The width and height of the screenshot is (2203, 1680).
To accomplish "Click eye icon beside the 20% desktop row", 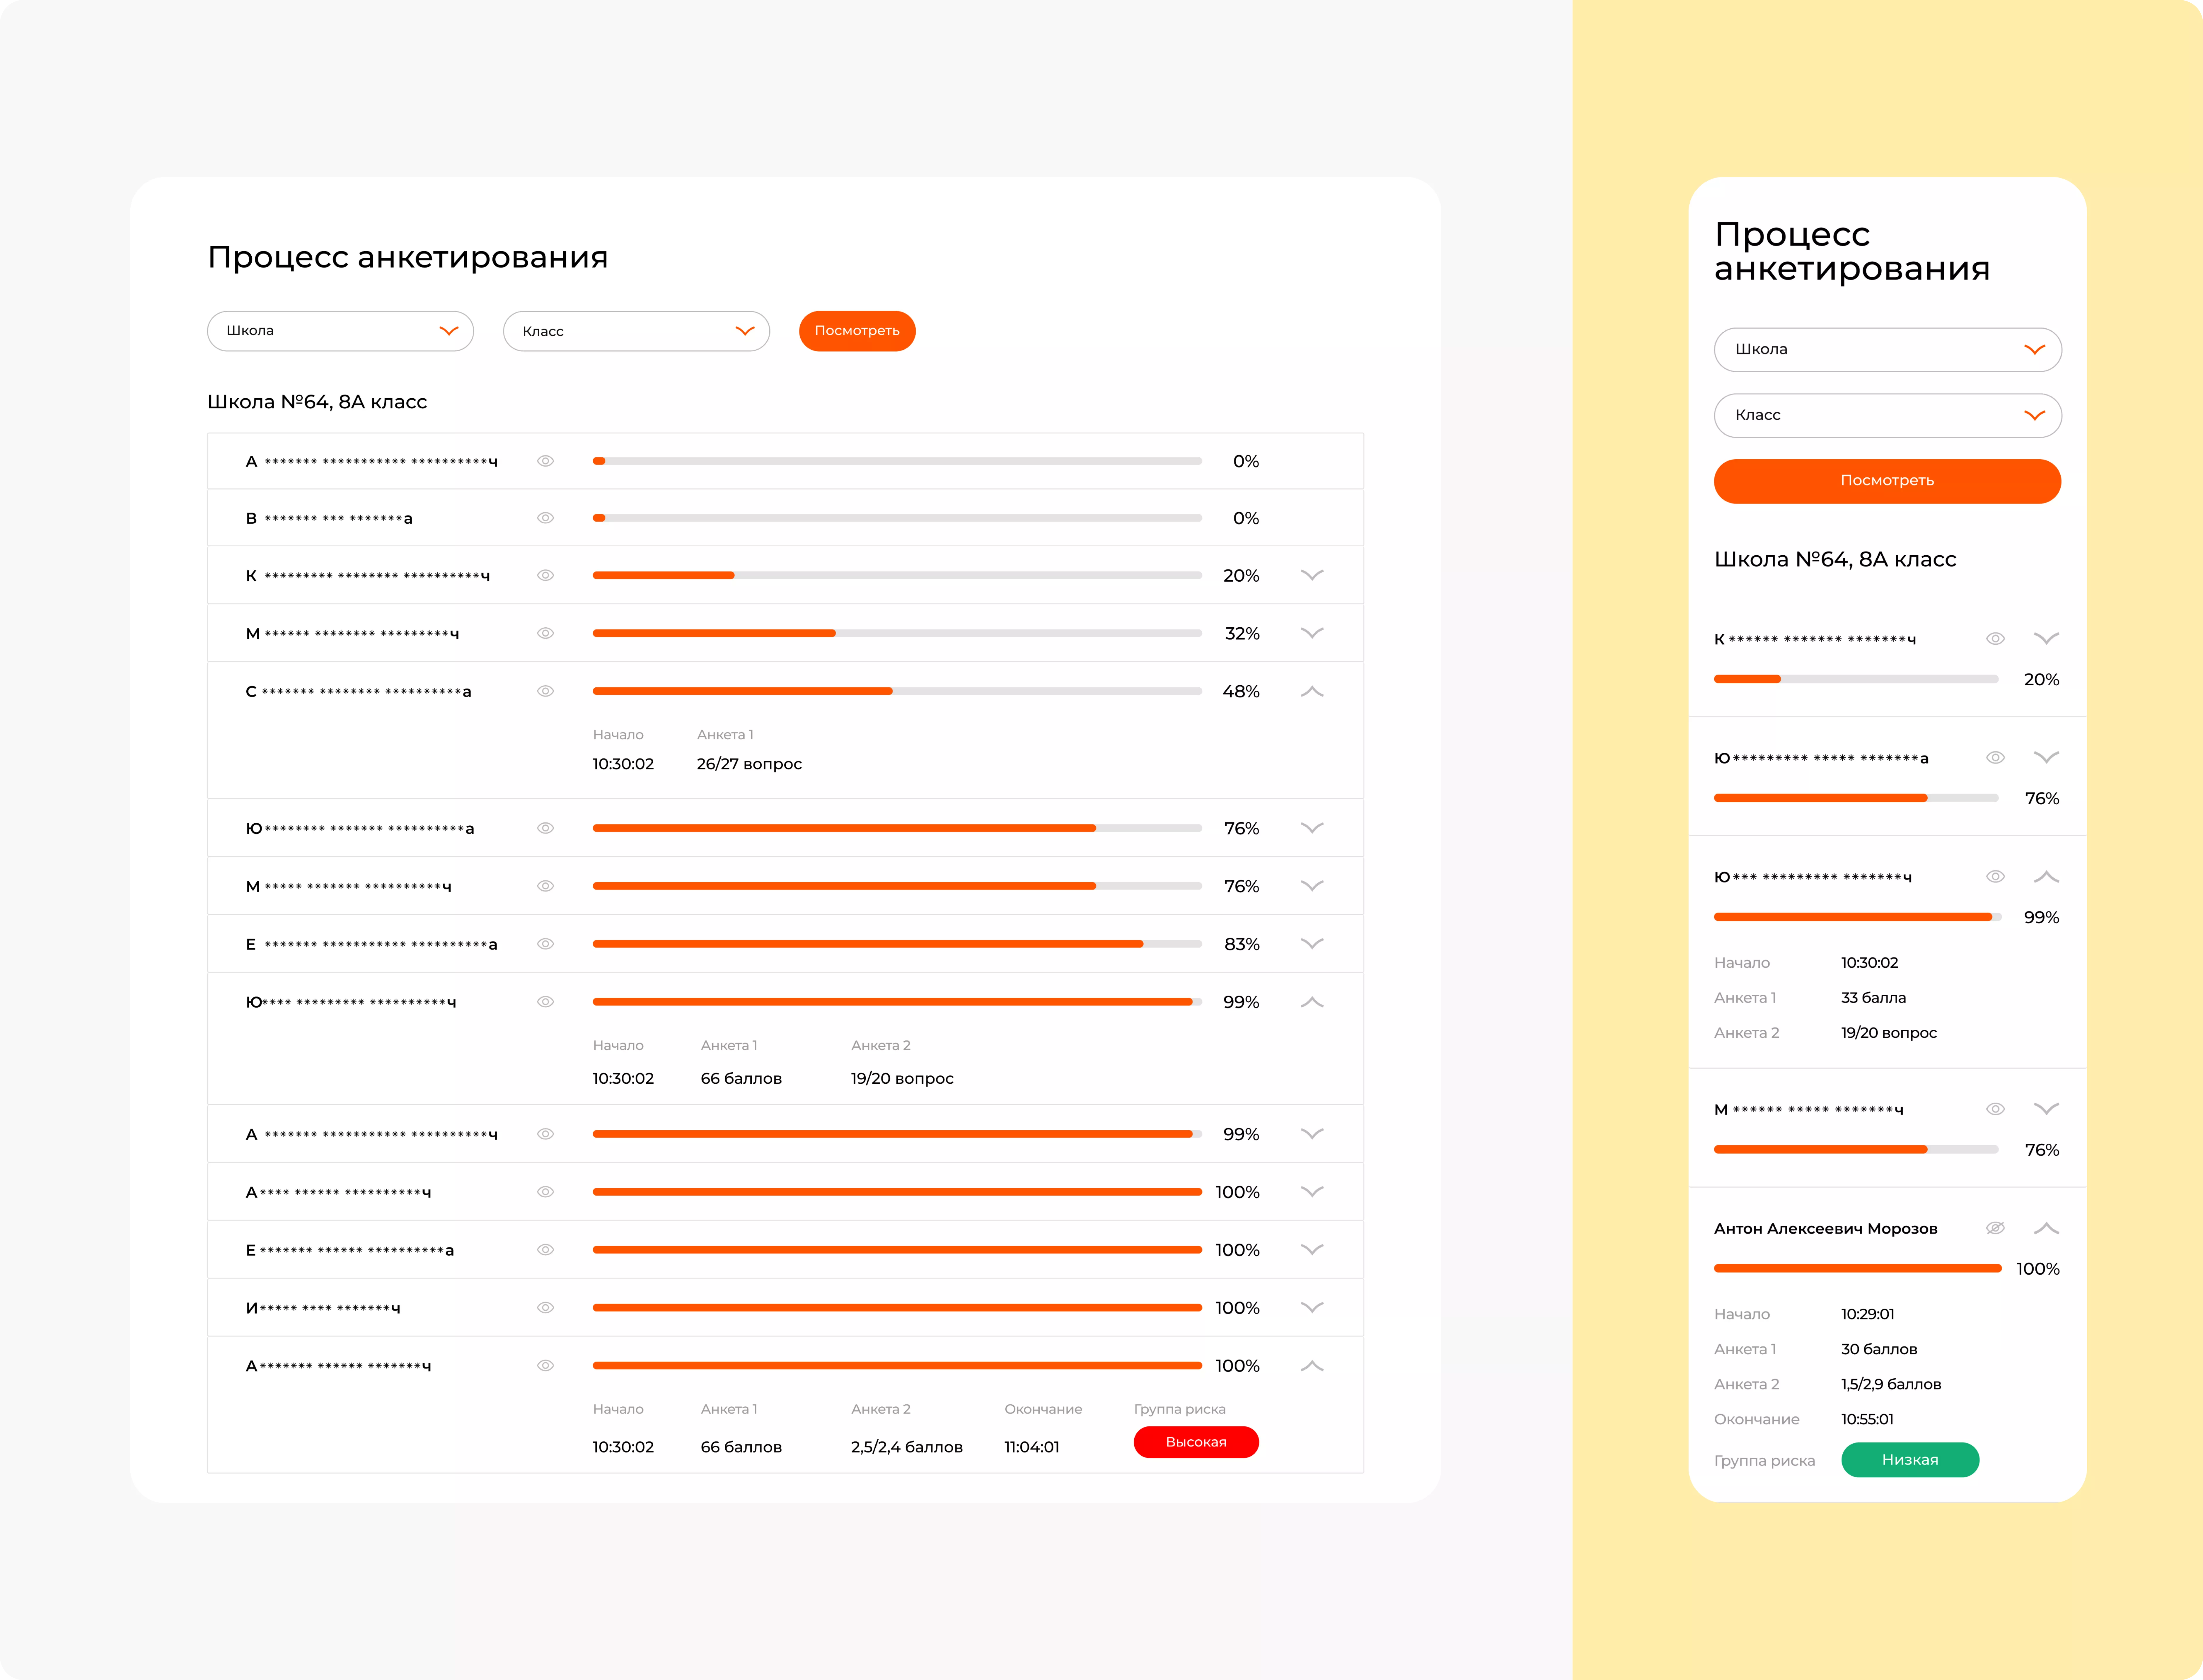I will [x=545, y=575].
